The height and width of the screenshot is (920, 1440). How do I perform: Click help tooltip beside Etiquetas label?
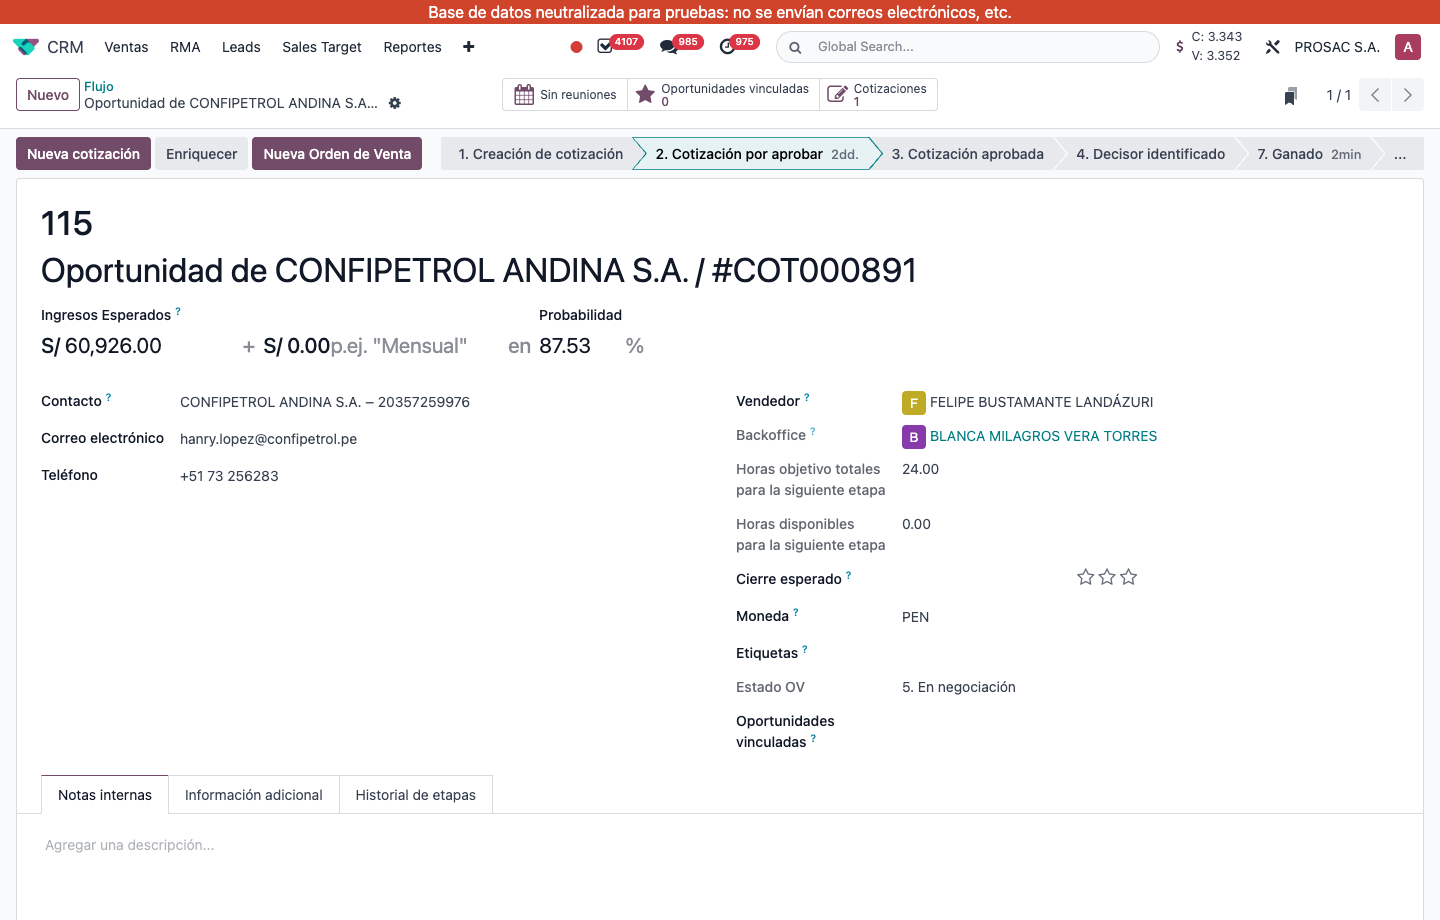coord(805,649)
